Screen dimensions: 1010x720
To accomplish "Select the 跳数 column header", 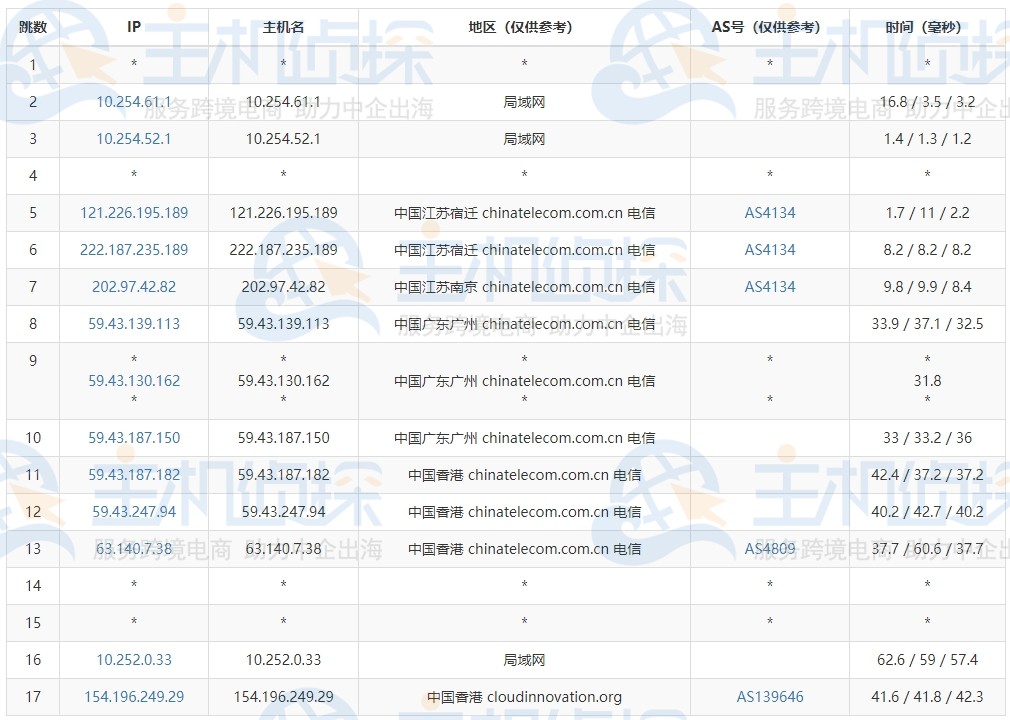I will [33, 28].
